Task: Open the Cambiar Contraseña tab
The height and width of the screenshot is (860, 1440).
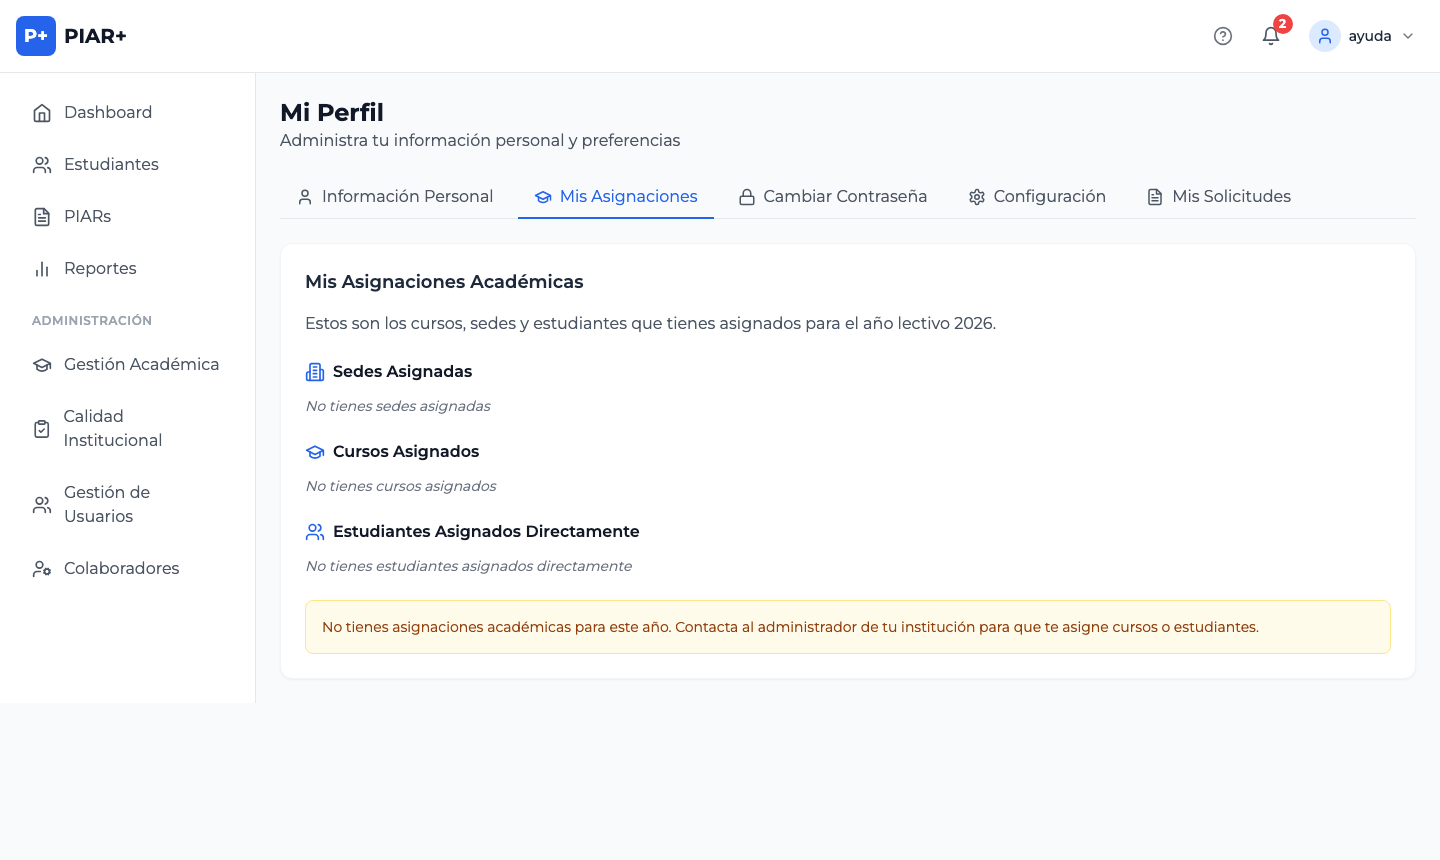Action: (x=833, y=197)
